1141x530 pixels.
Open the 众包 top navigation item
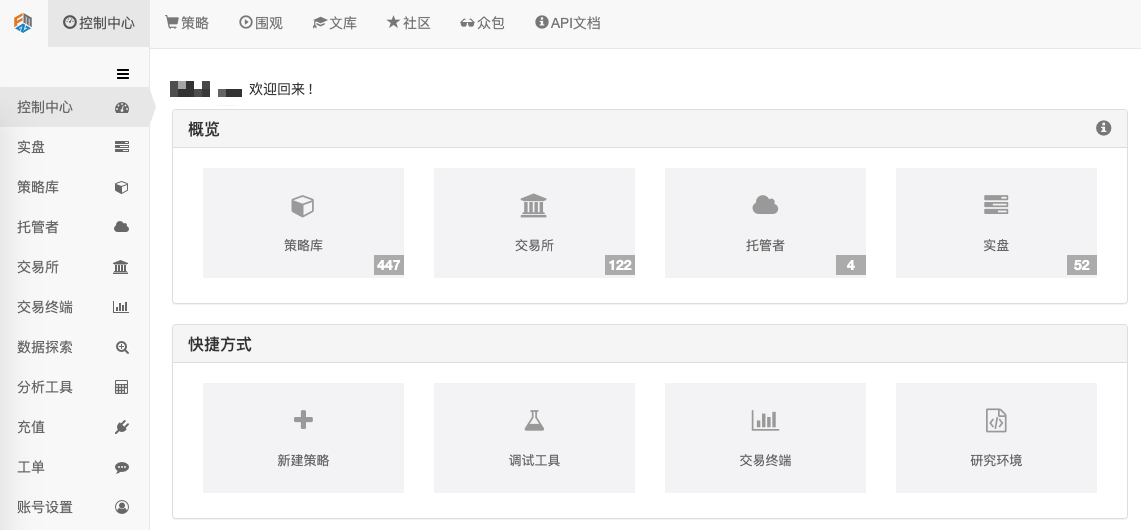click(482, 23)
